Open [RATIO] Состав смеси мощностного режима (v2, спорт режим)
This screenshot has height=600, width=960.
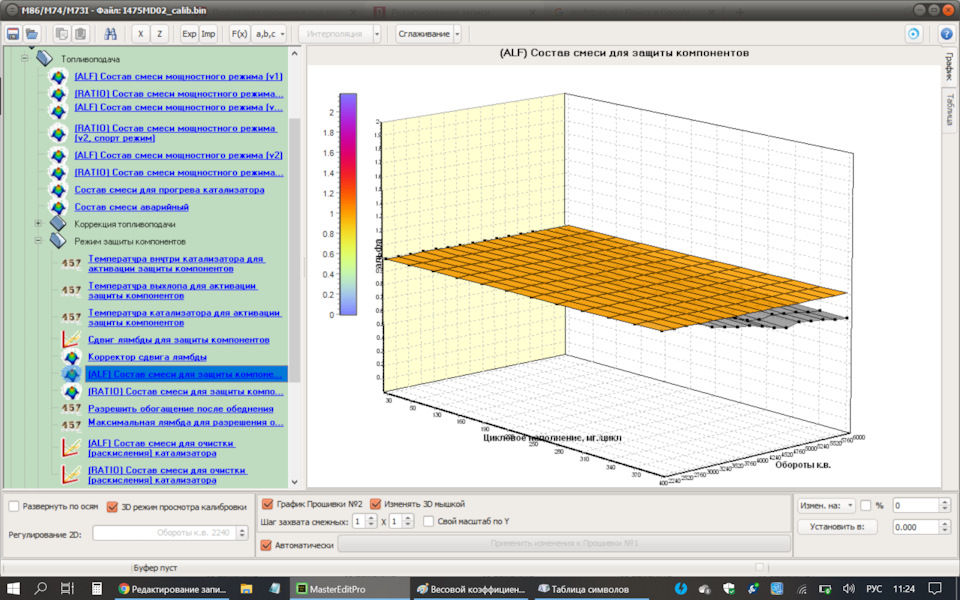(175, 133)
